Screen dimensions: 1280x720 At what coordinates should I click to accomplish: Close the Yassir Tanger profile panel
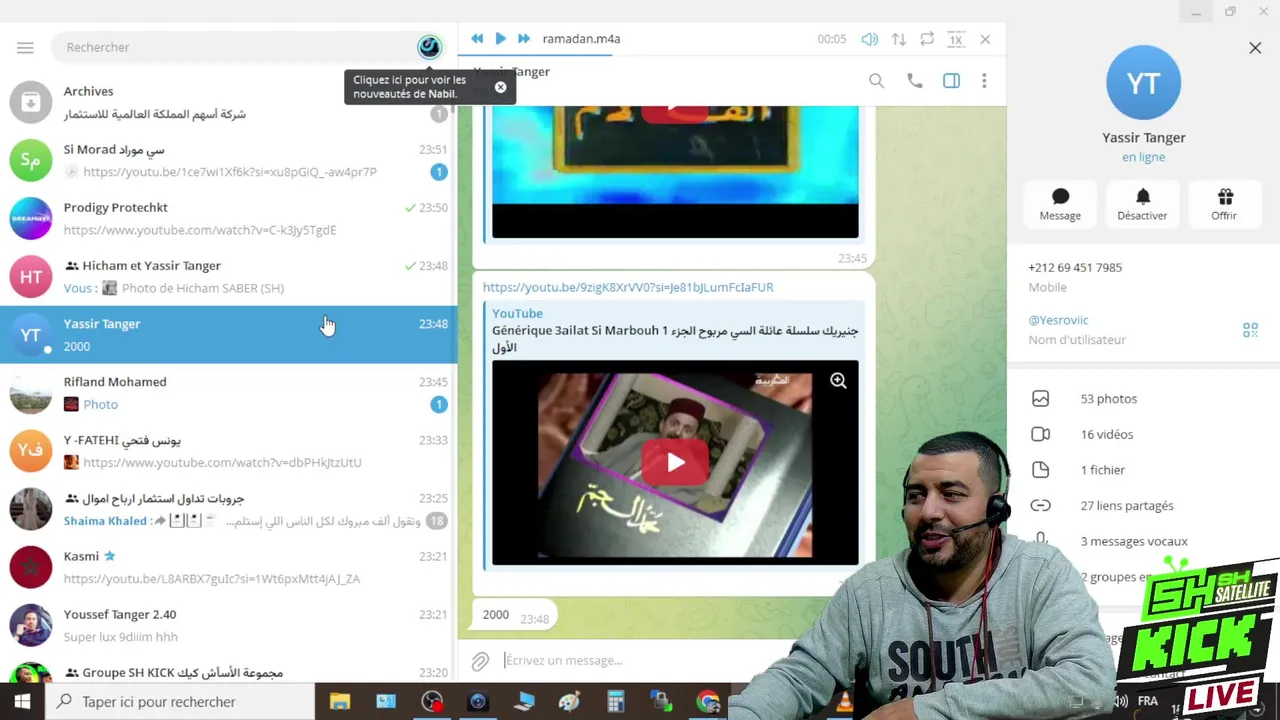tap(1255, 47)
